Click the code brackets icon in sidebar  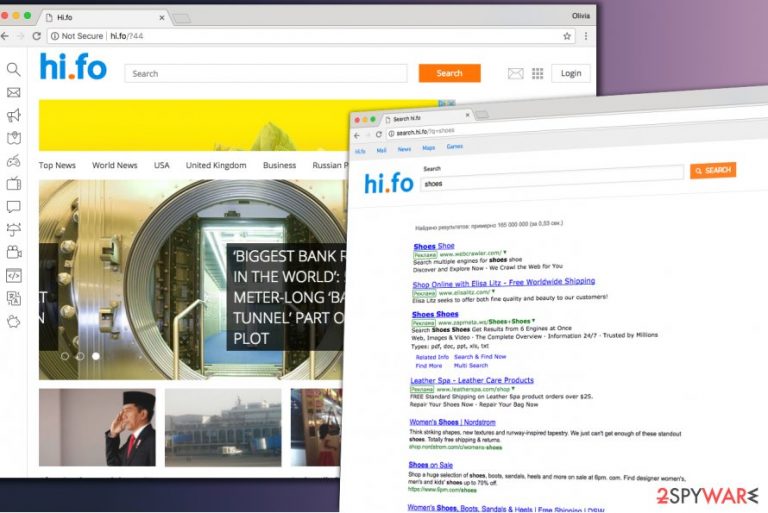pos(14,275)
